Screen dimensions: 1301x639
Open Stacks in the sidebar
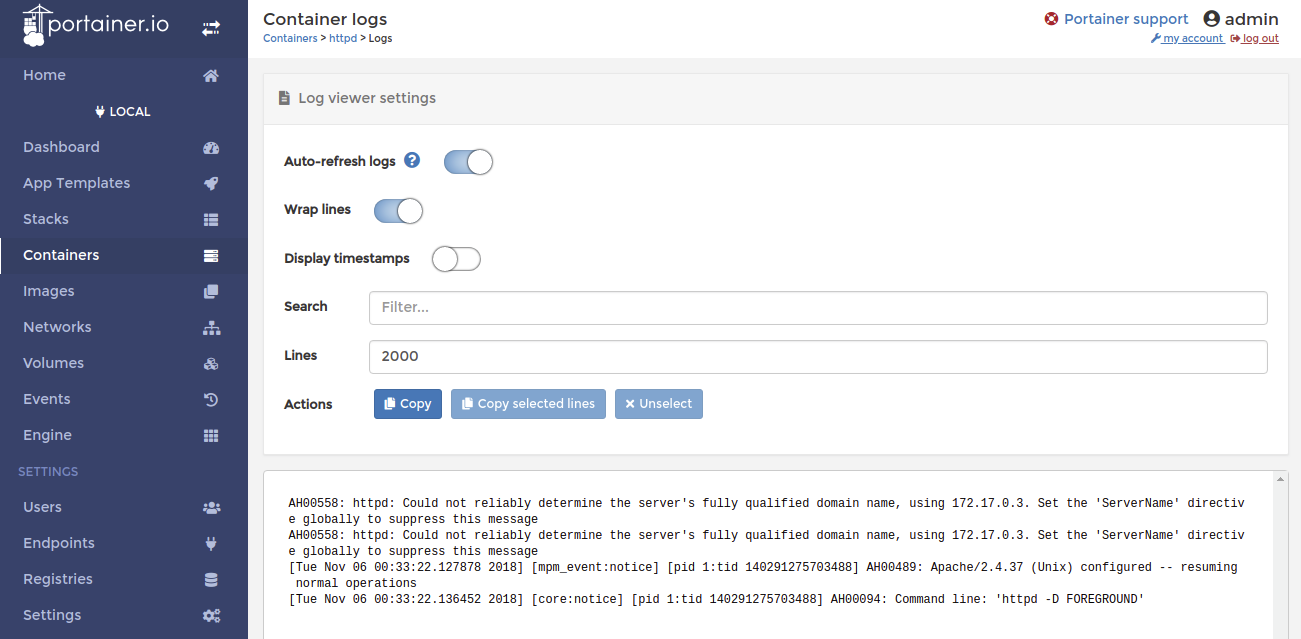[x=46, y=219]
